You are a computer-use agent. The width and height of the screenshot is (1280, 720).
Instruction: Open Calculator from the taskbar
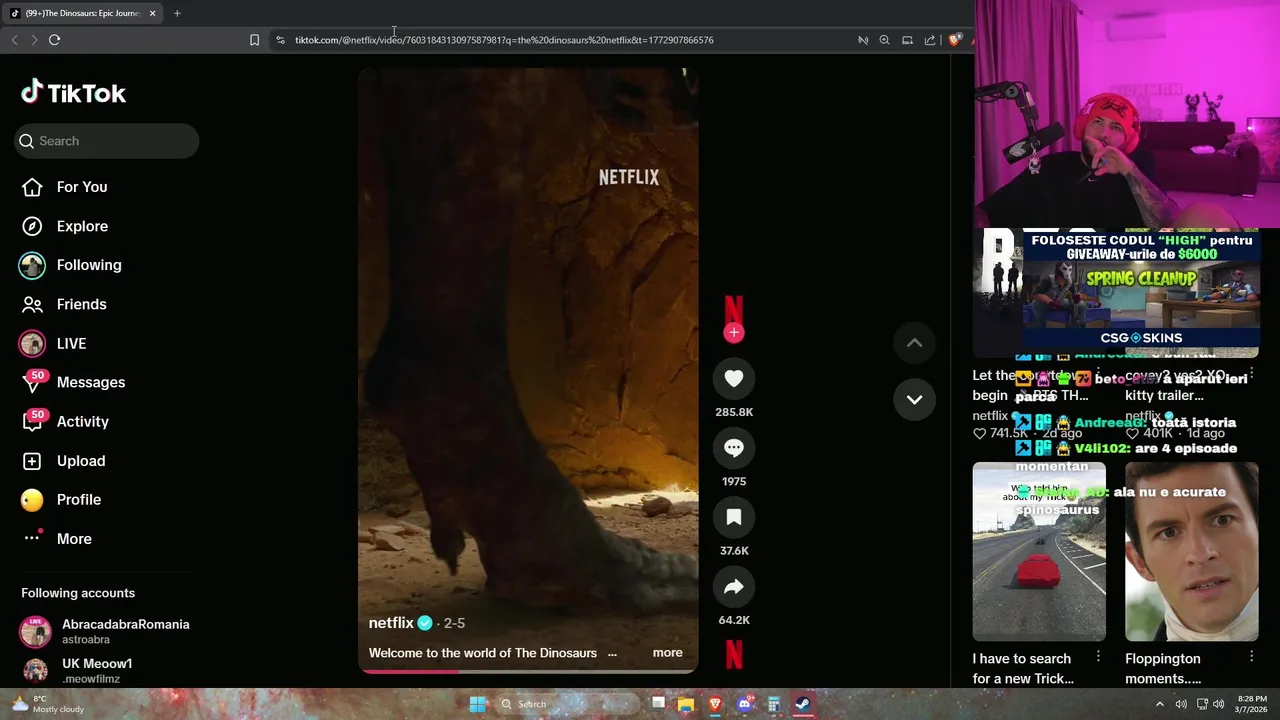(773, 704)
